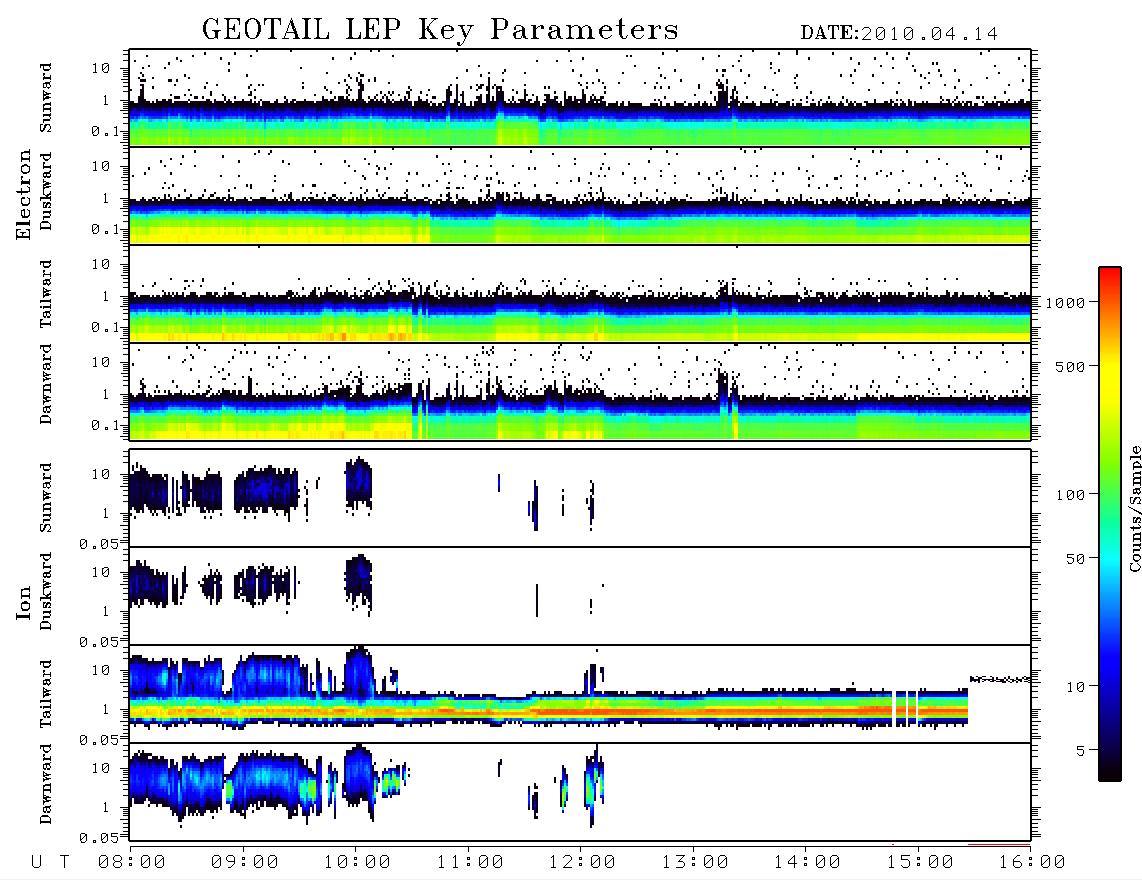Click the 50 colorbar tick value
The height and width of the screenshot is (880, 1142).
[x=1075, y=559]
